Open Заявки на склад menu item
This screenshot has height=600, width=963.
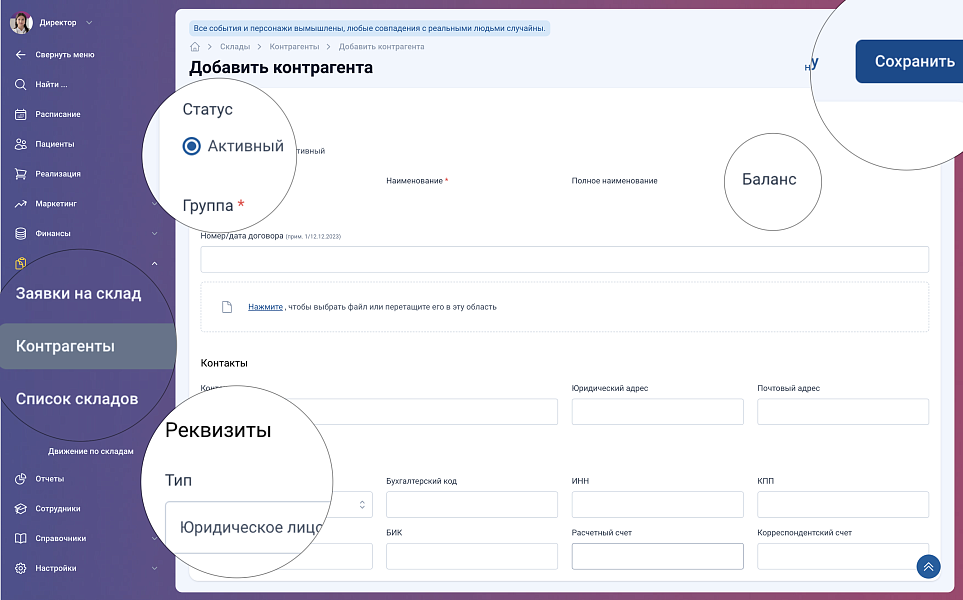(78, 294)
